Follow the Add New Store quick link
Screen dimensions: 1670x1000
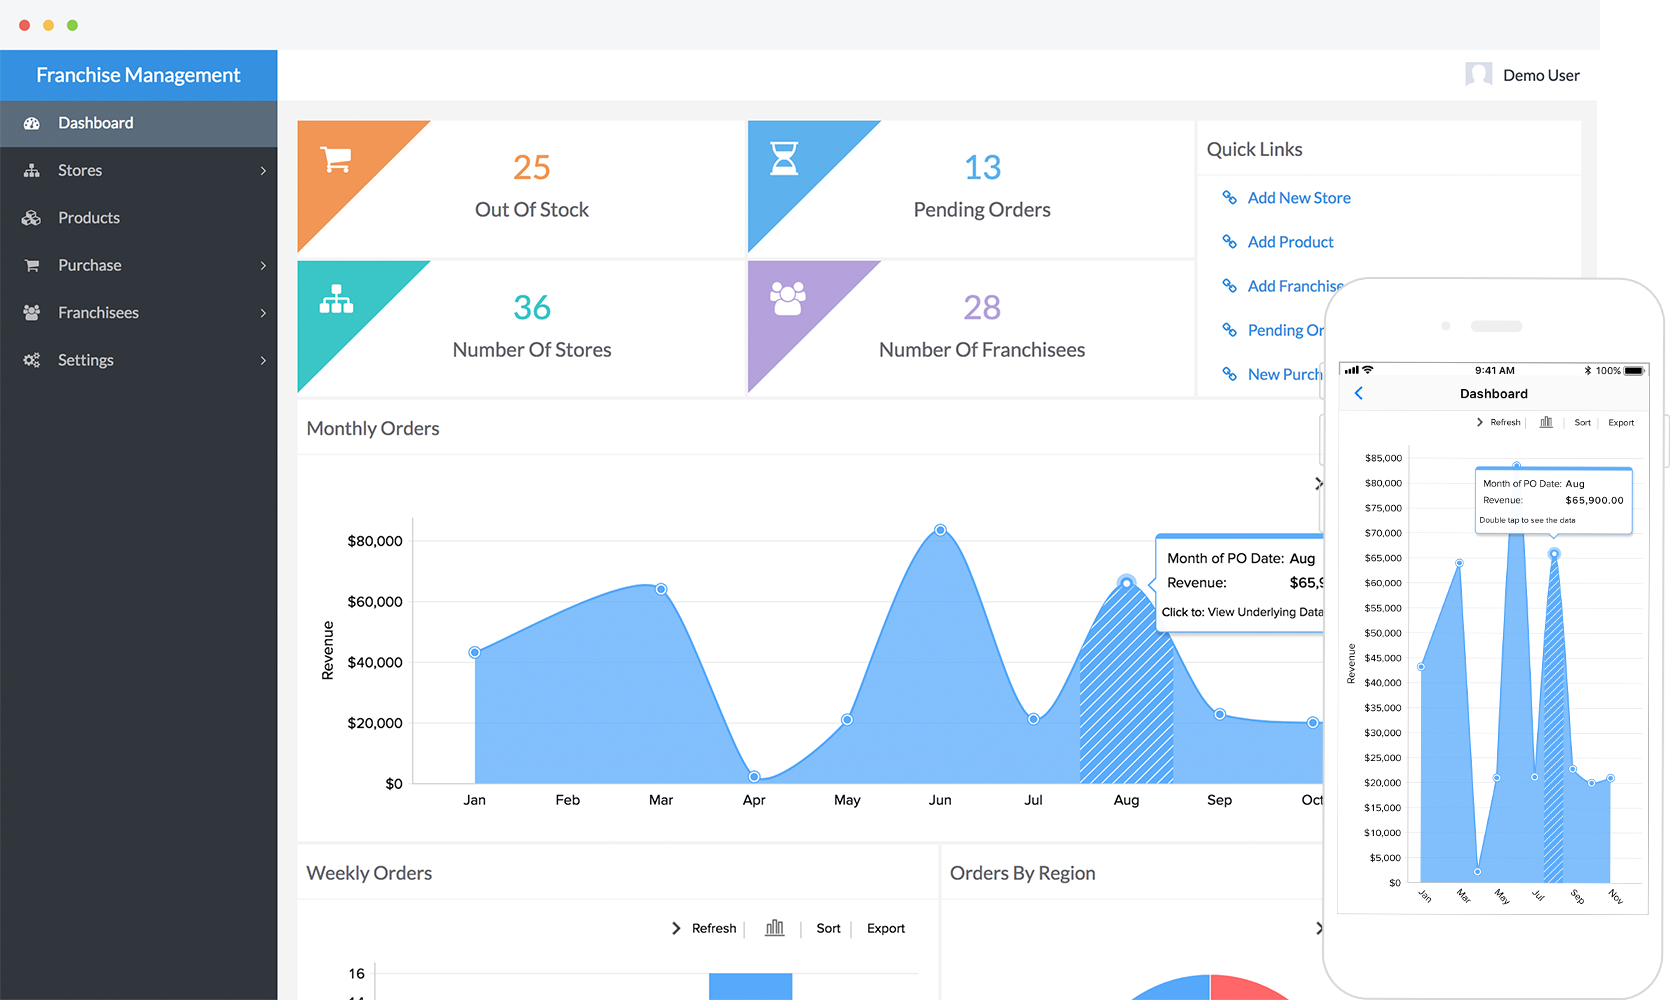[1299, 198]
